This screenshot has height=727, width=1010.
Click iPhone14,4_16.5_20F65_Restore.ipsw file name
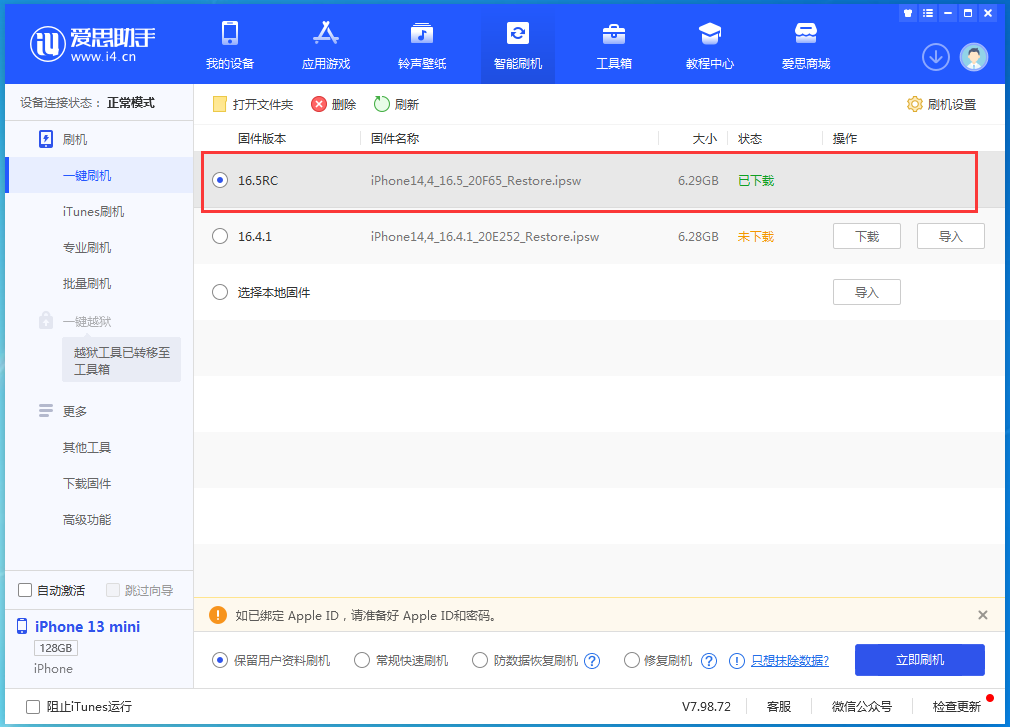(476, 181)
